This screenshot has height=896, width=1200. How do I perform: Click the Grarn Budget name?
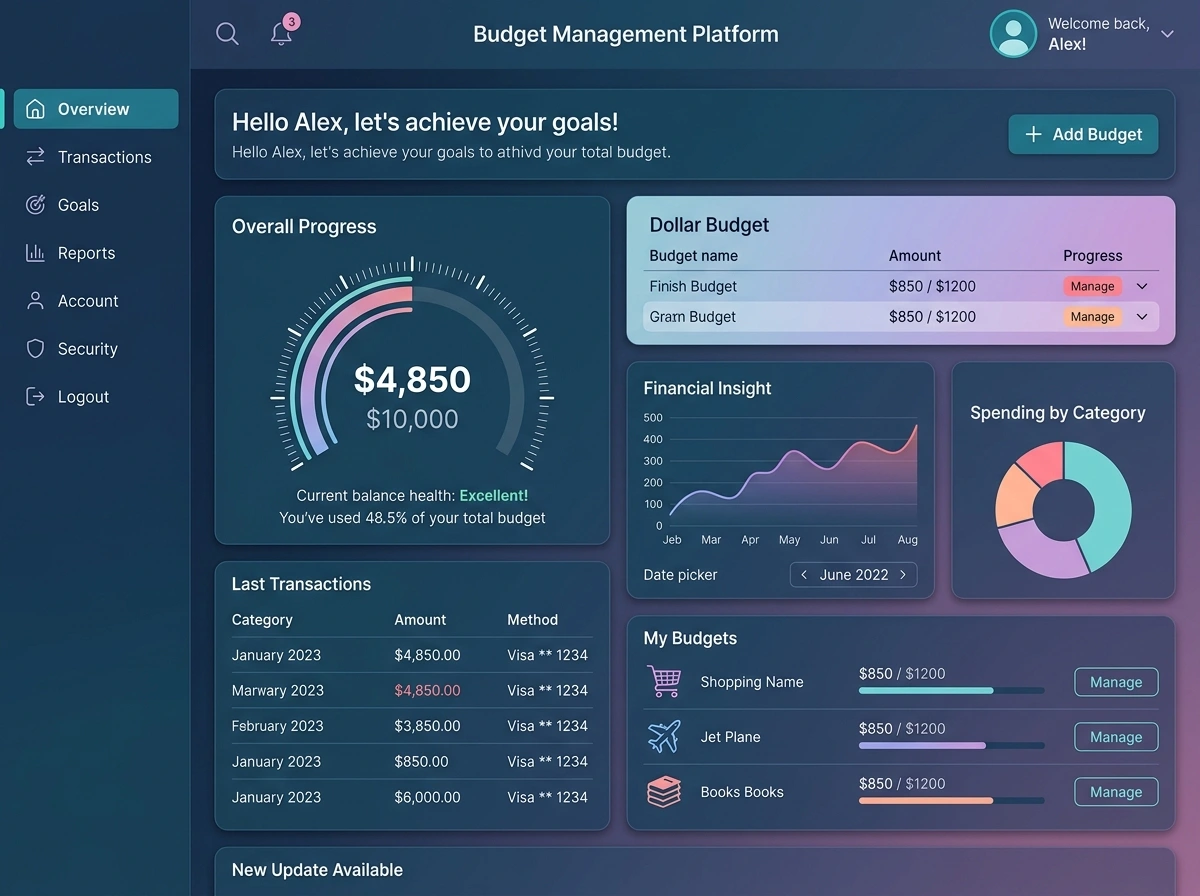(692, 317)
